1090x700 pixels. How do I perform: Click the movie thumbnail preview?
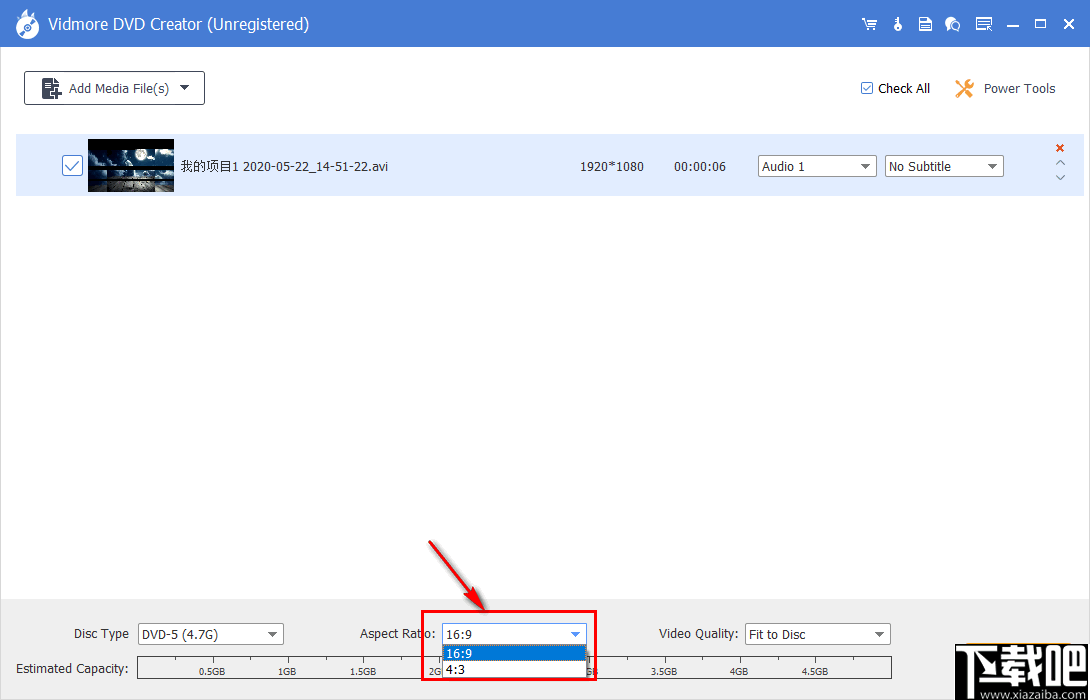point(130,165)
